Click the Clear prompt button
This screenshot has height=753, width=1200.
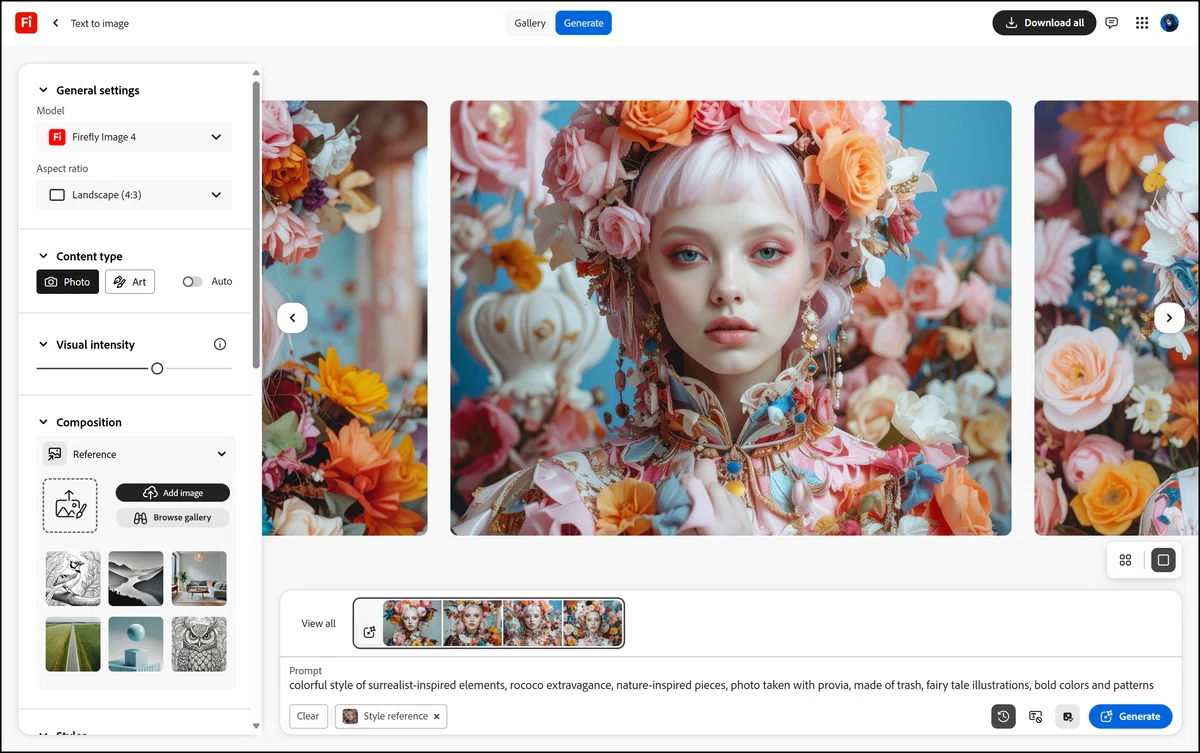pyautogui.click(x=308, y=716)
